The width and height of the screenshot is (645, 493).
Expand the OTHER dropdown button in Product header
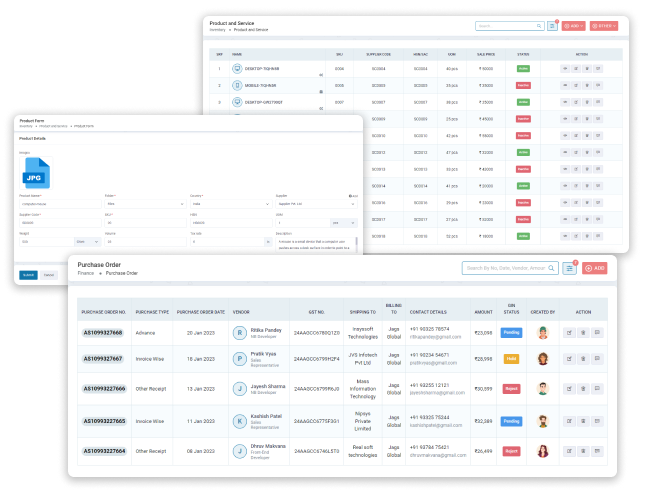click(x=604, y=25)
